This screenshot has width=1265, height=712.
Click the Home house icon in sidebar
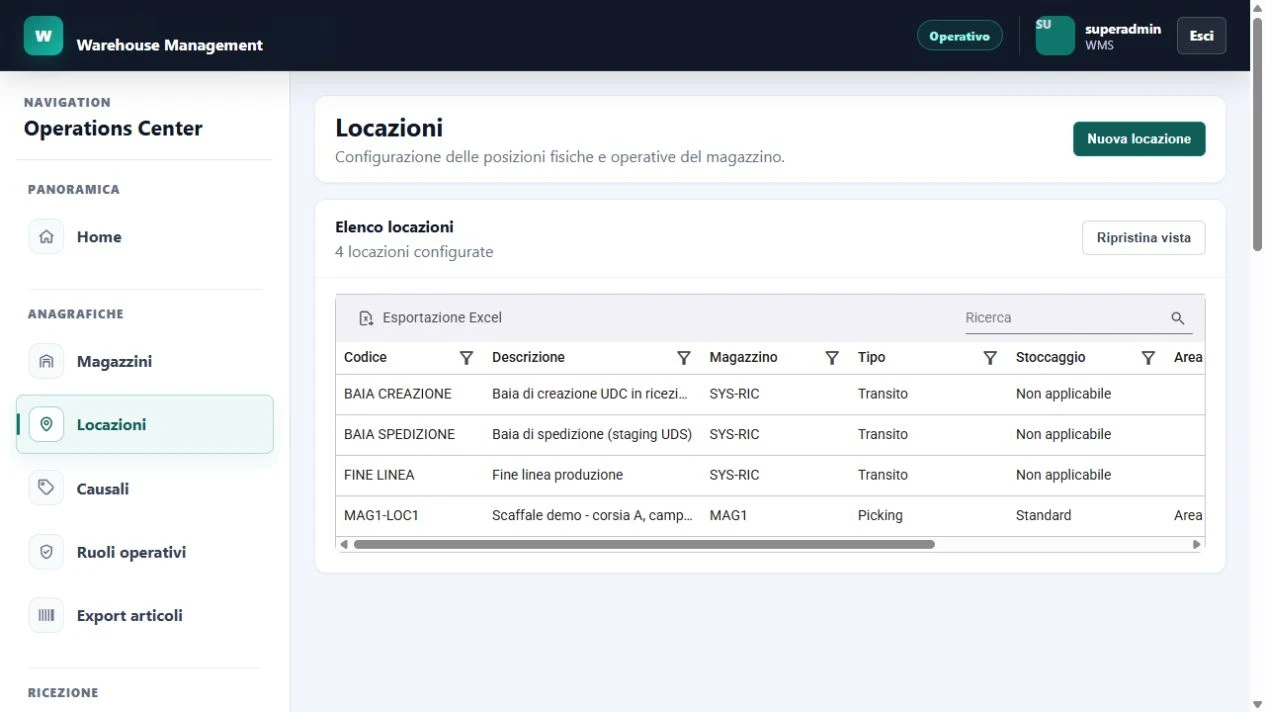pos(46,237)
